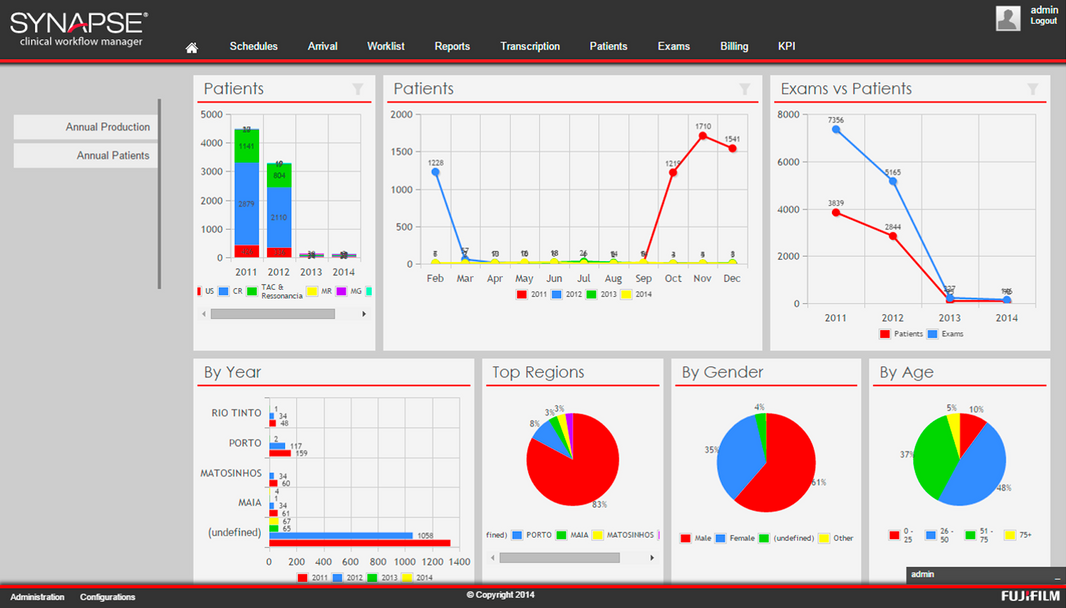Minimize the admin chat bar
This screenshot has height=608, width=1066.
[x=1057, y=576]
